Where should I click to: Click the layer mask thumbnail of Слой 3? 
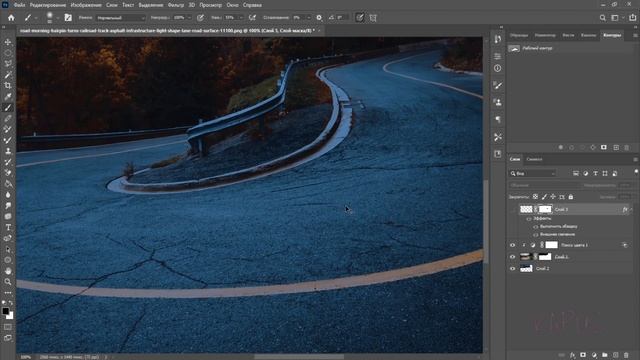tap(545, 209)
